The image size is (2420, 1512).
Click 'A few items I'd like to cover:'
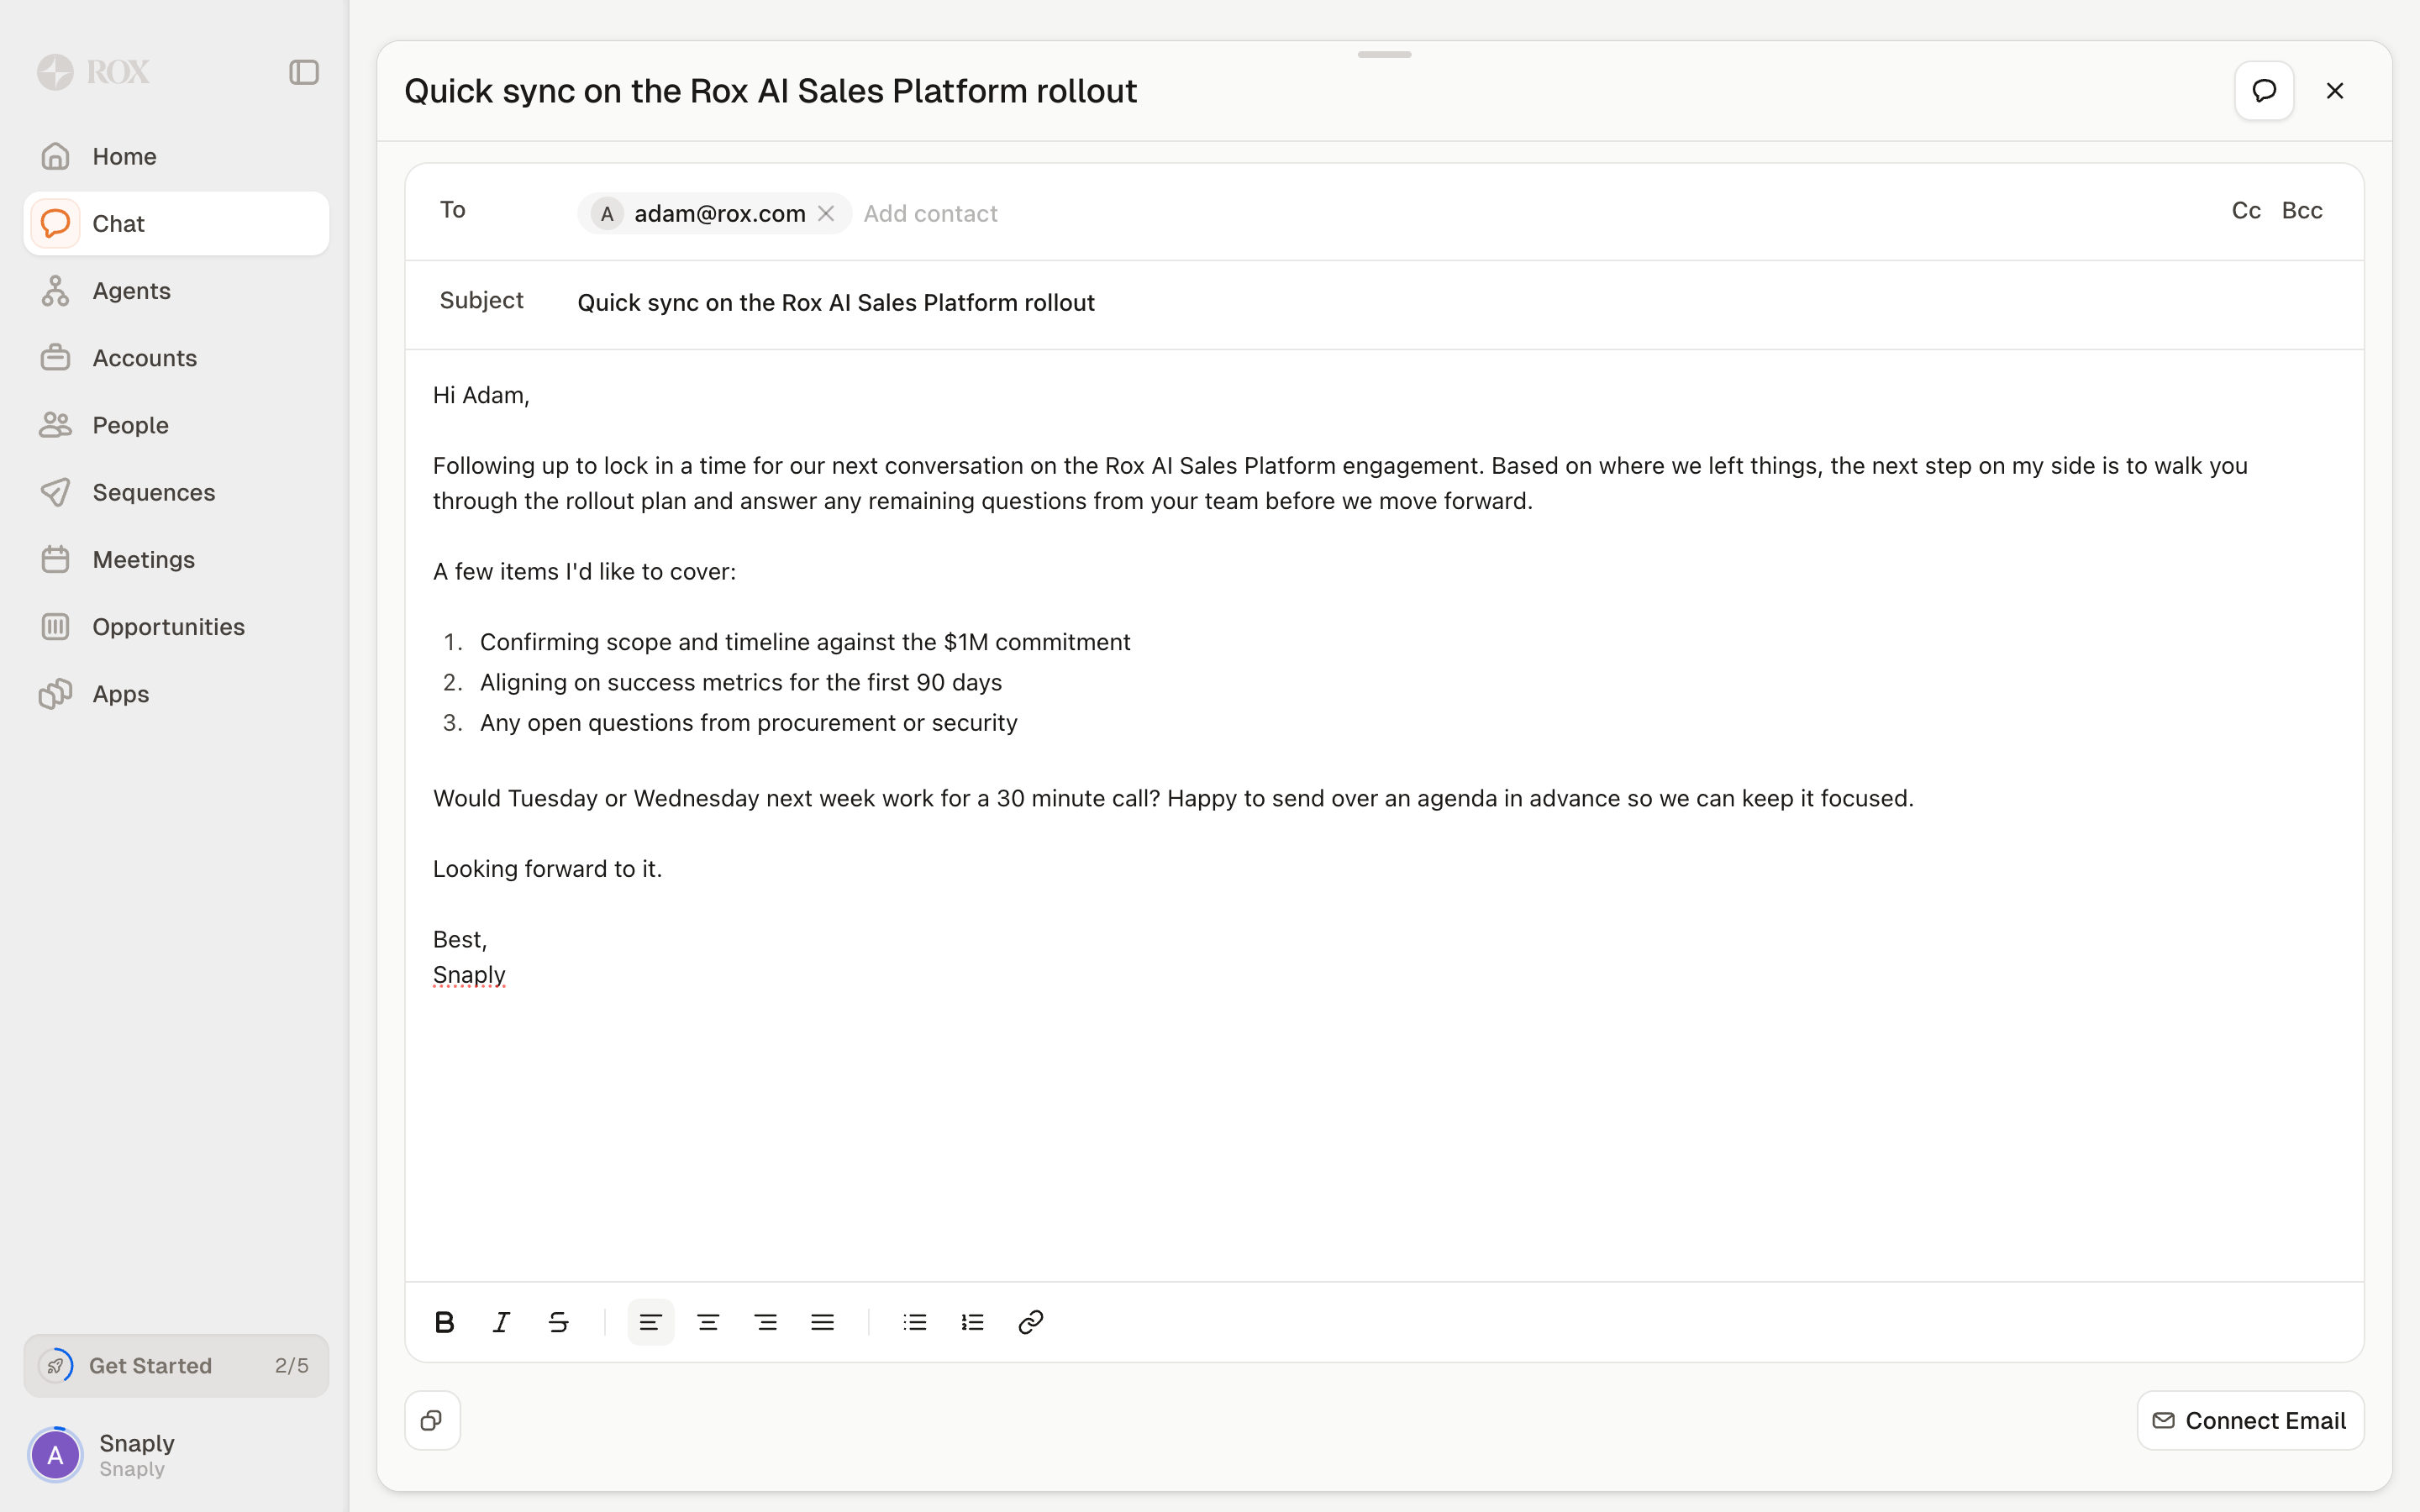click(x=584, y=572)
